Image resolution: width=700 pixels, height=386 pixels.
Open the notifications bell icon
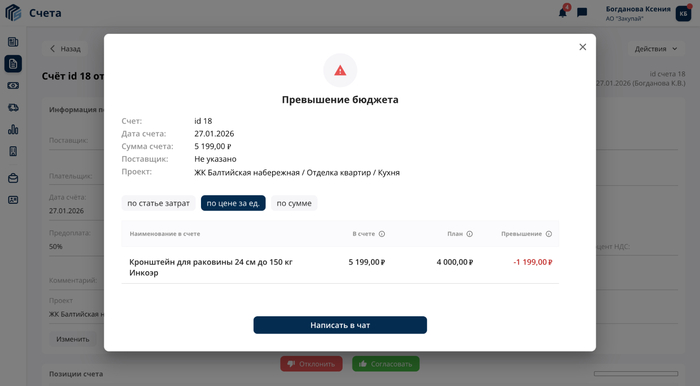click(562, 12)
